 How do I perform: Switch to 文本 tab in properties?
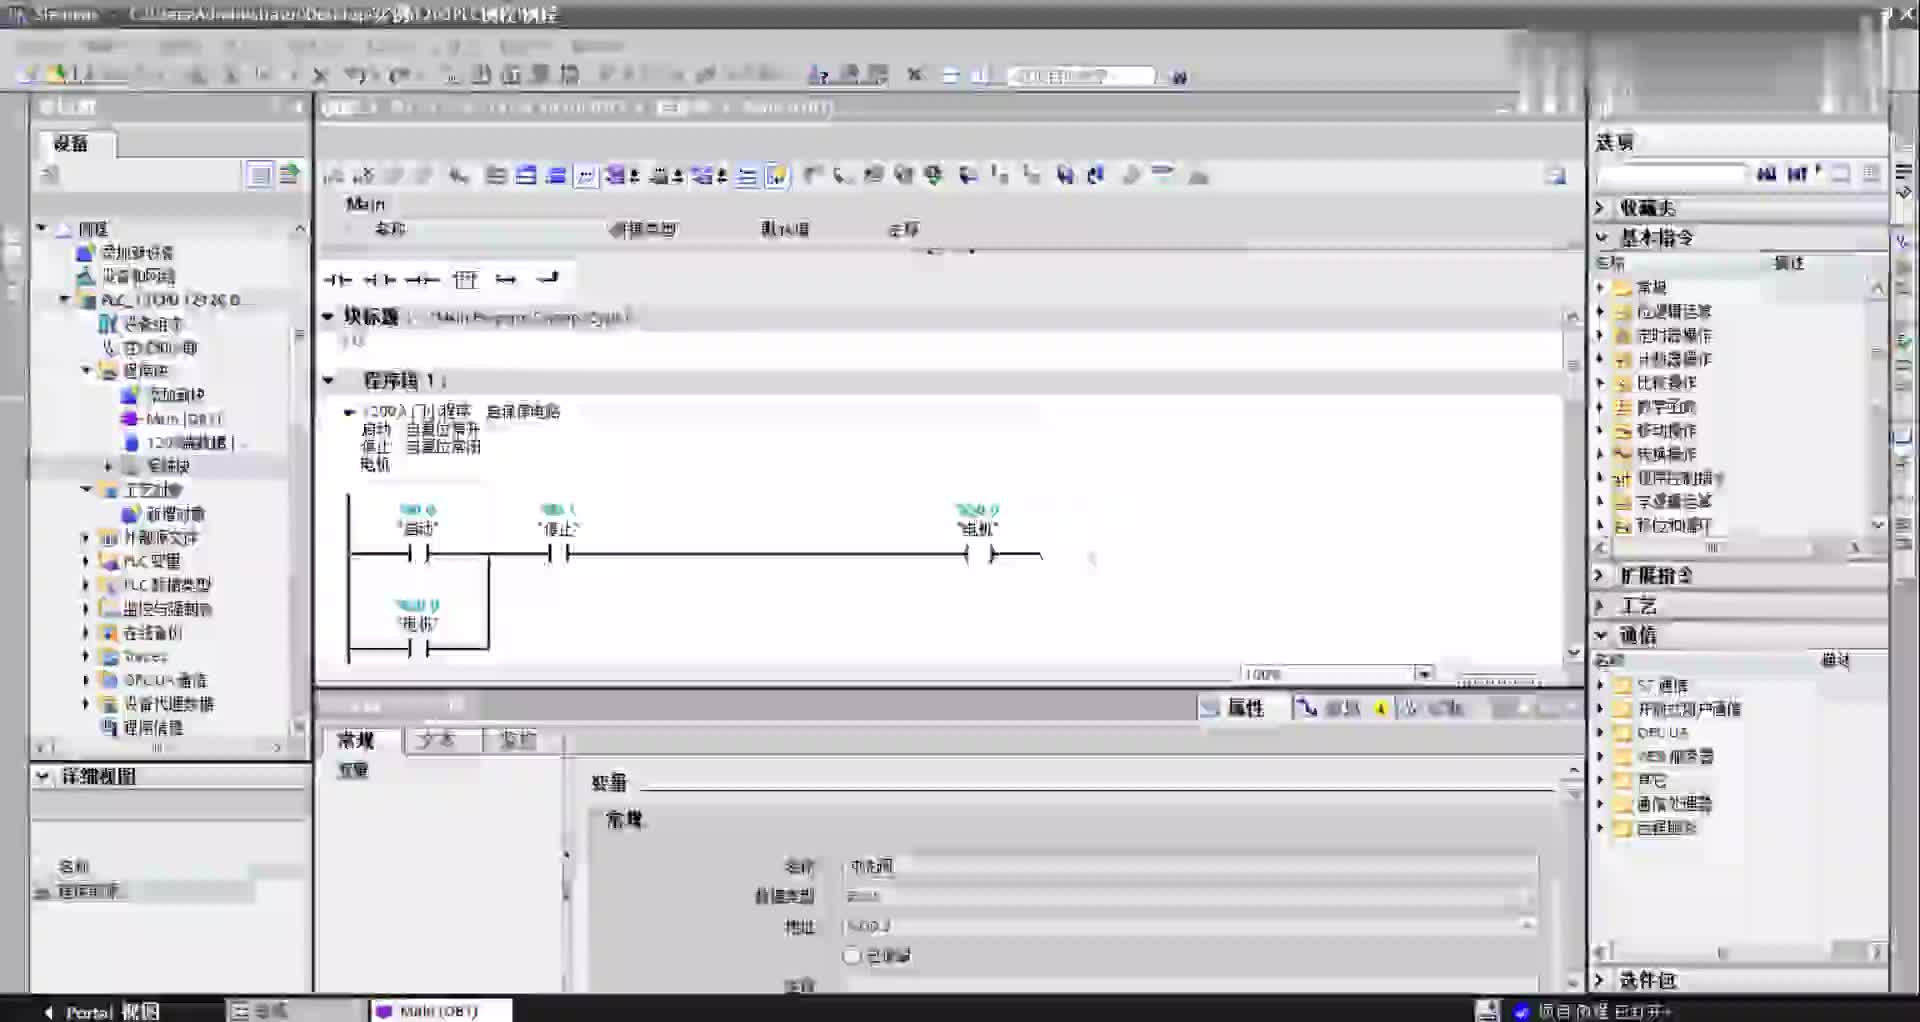(x=436, y=741)
